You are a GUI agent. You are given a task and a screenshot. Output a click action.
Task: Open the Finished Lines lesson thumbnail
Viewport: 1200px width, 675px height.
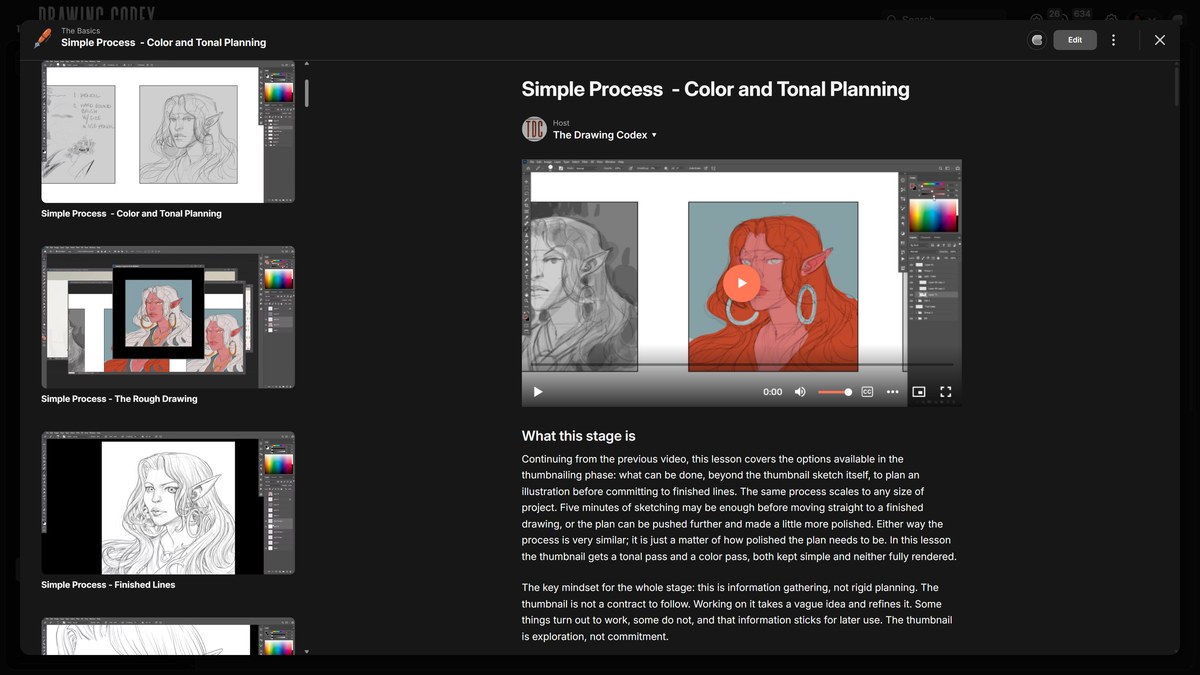click(168, 503)
